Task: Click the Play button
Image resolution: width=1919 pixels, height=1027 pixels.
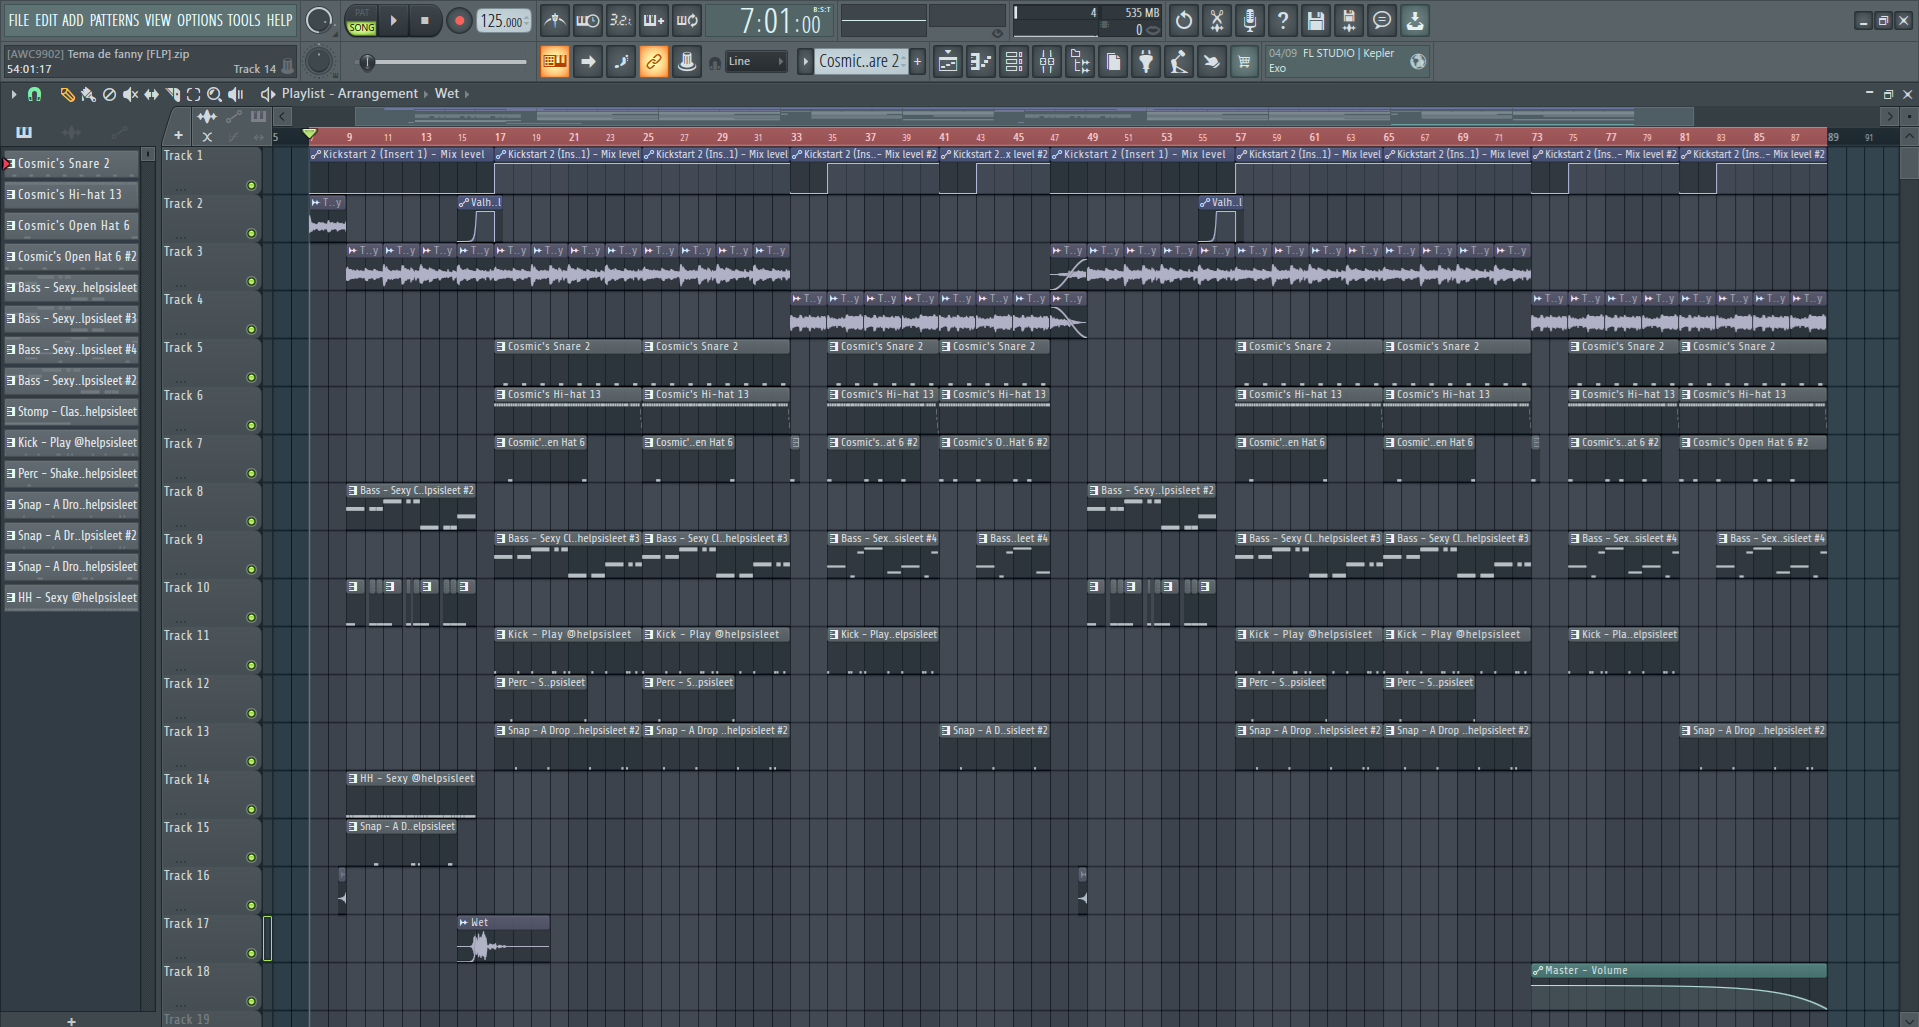Action: [393, 20]
